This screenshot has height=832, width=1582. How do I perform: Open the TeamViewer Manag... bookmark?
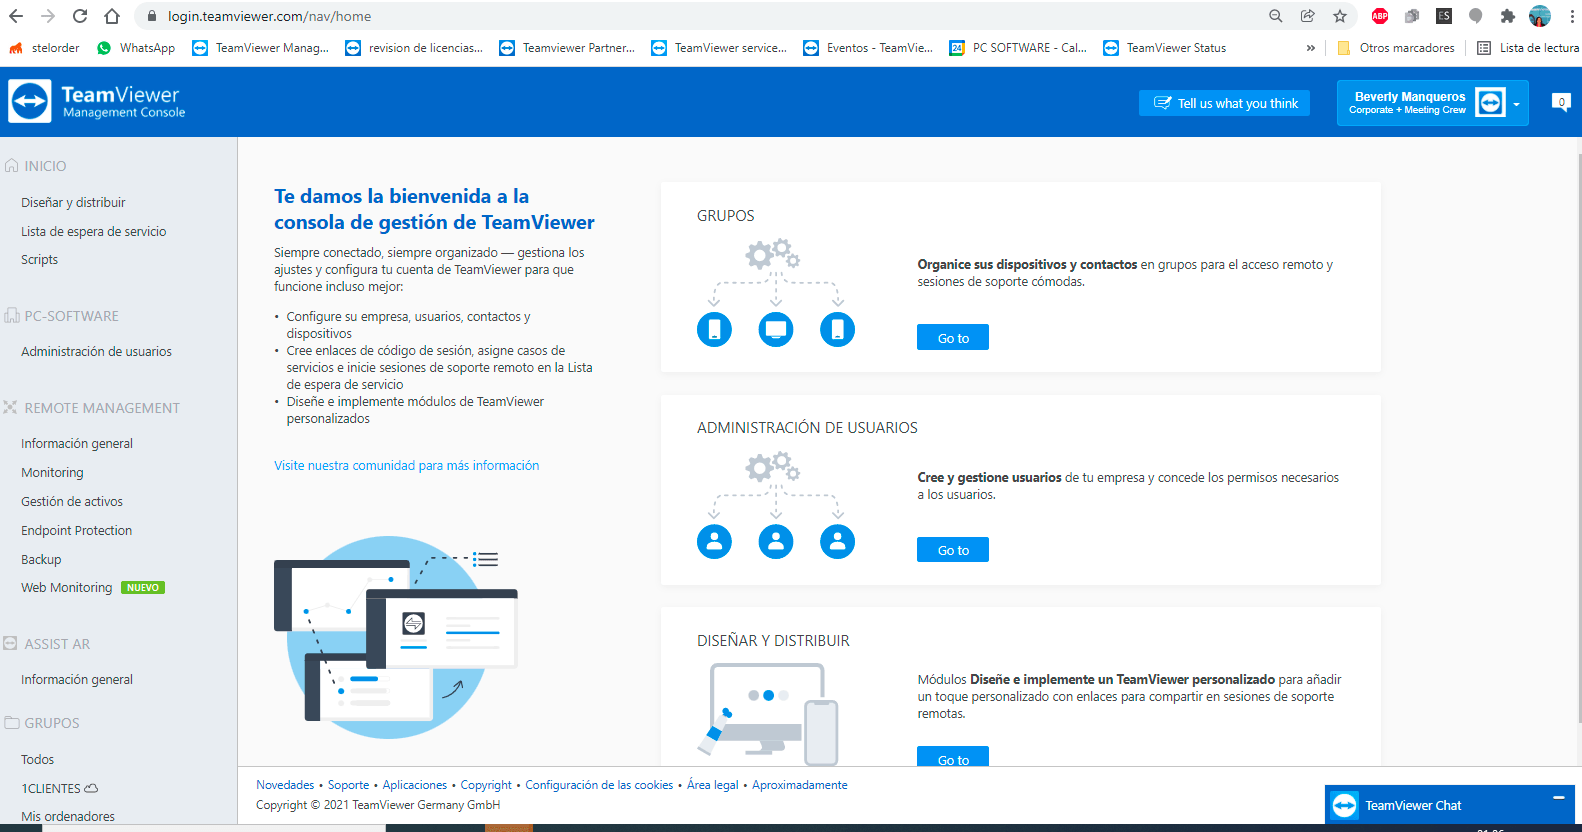coord(260,48)
